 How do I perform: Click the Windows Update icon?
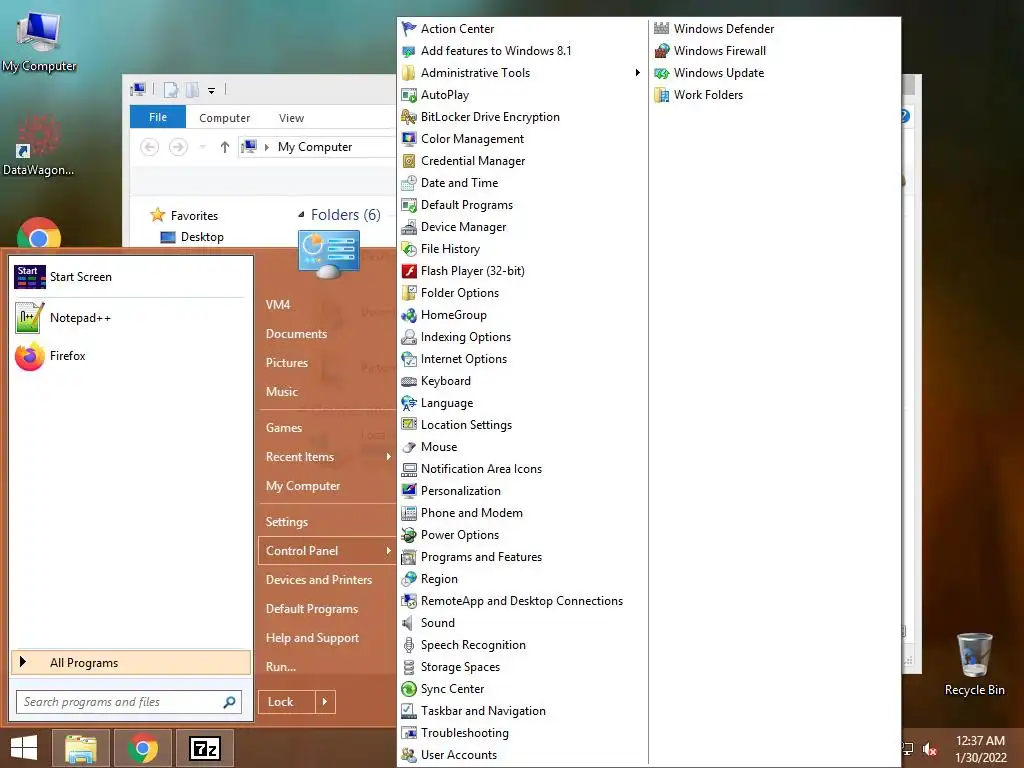click(662, 73)
